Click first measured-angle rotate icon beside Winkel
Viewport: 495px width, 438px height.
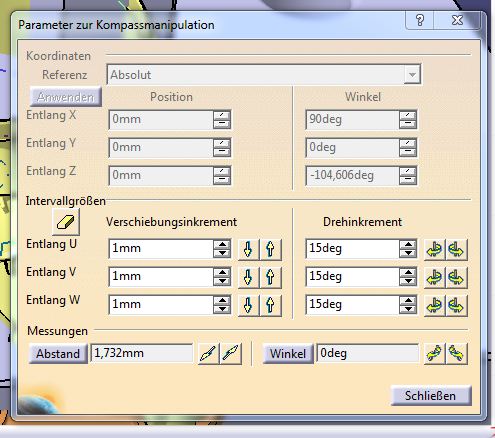[434, 353]
